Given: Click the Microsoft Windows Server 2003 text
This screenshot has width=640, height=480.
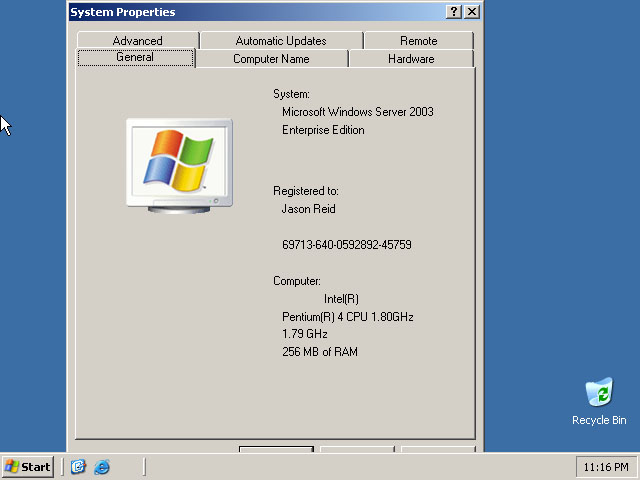Looking at the screenshot, I should (358, 112).
